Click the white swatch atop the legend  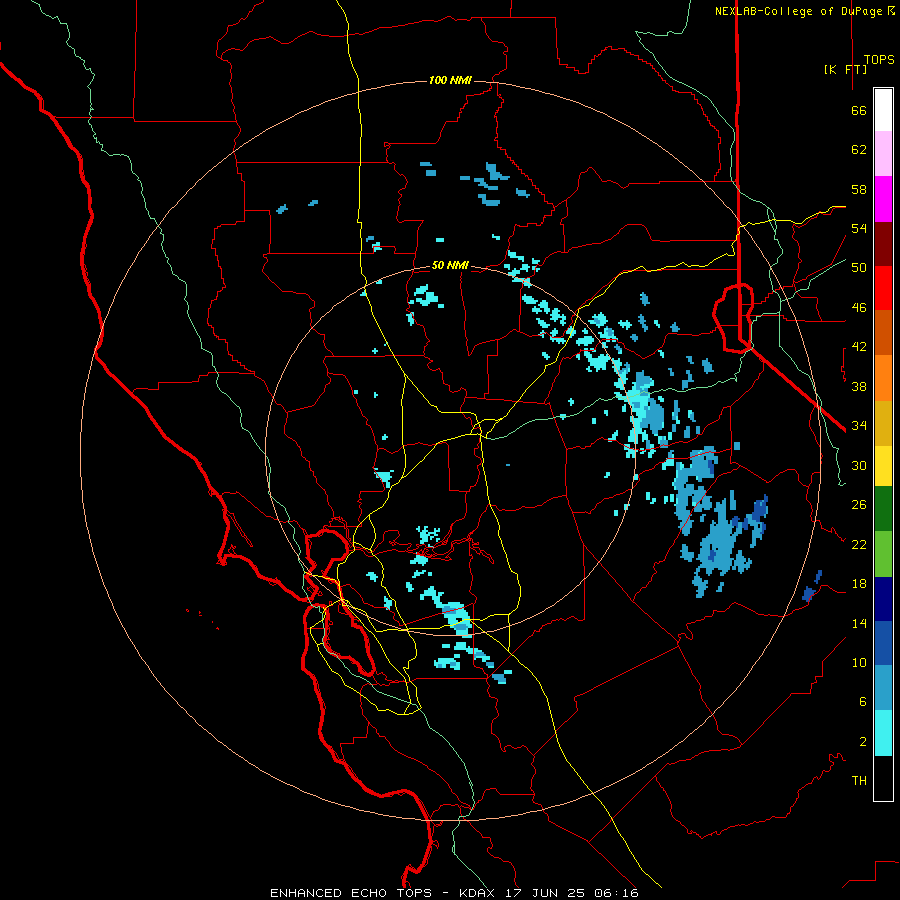pyautogui.click(x=883, y=110)
